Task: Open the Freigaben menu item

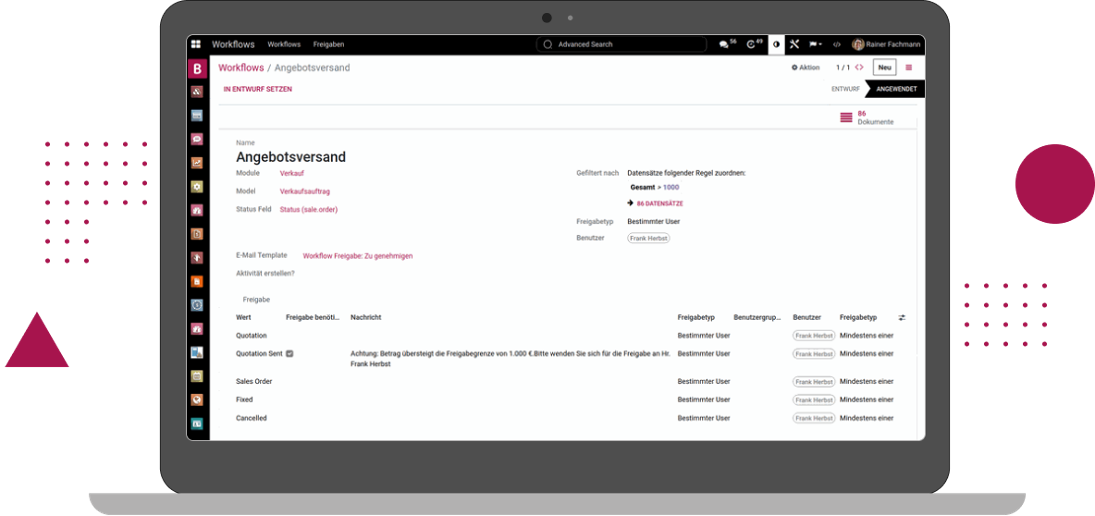Action: pyautogui.click(x=328, y=45)
